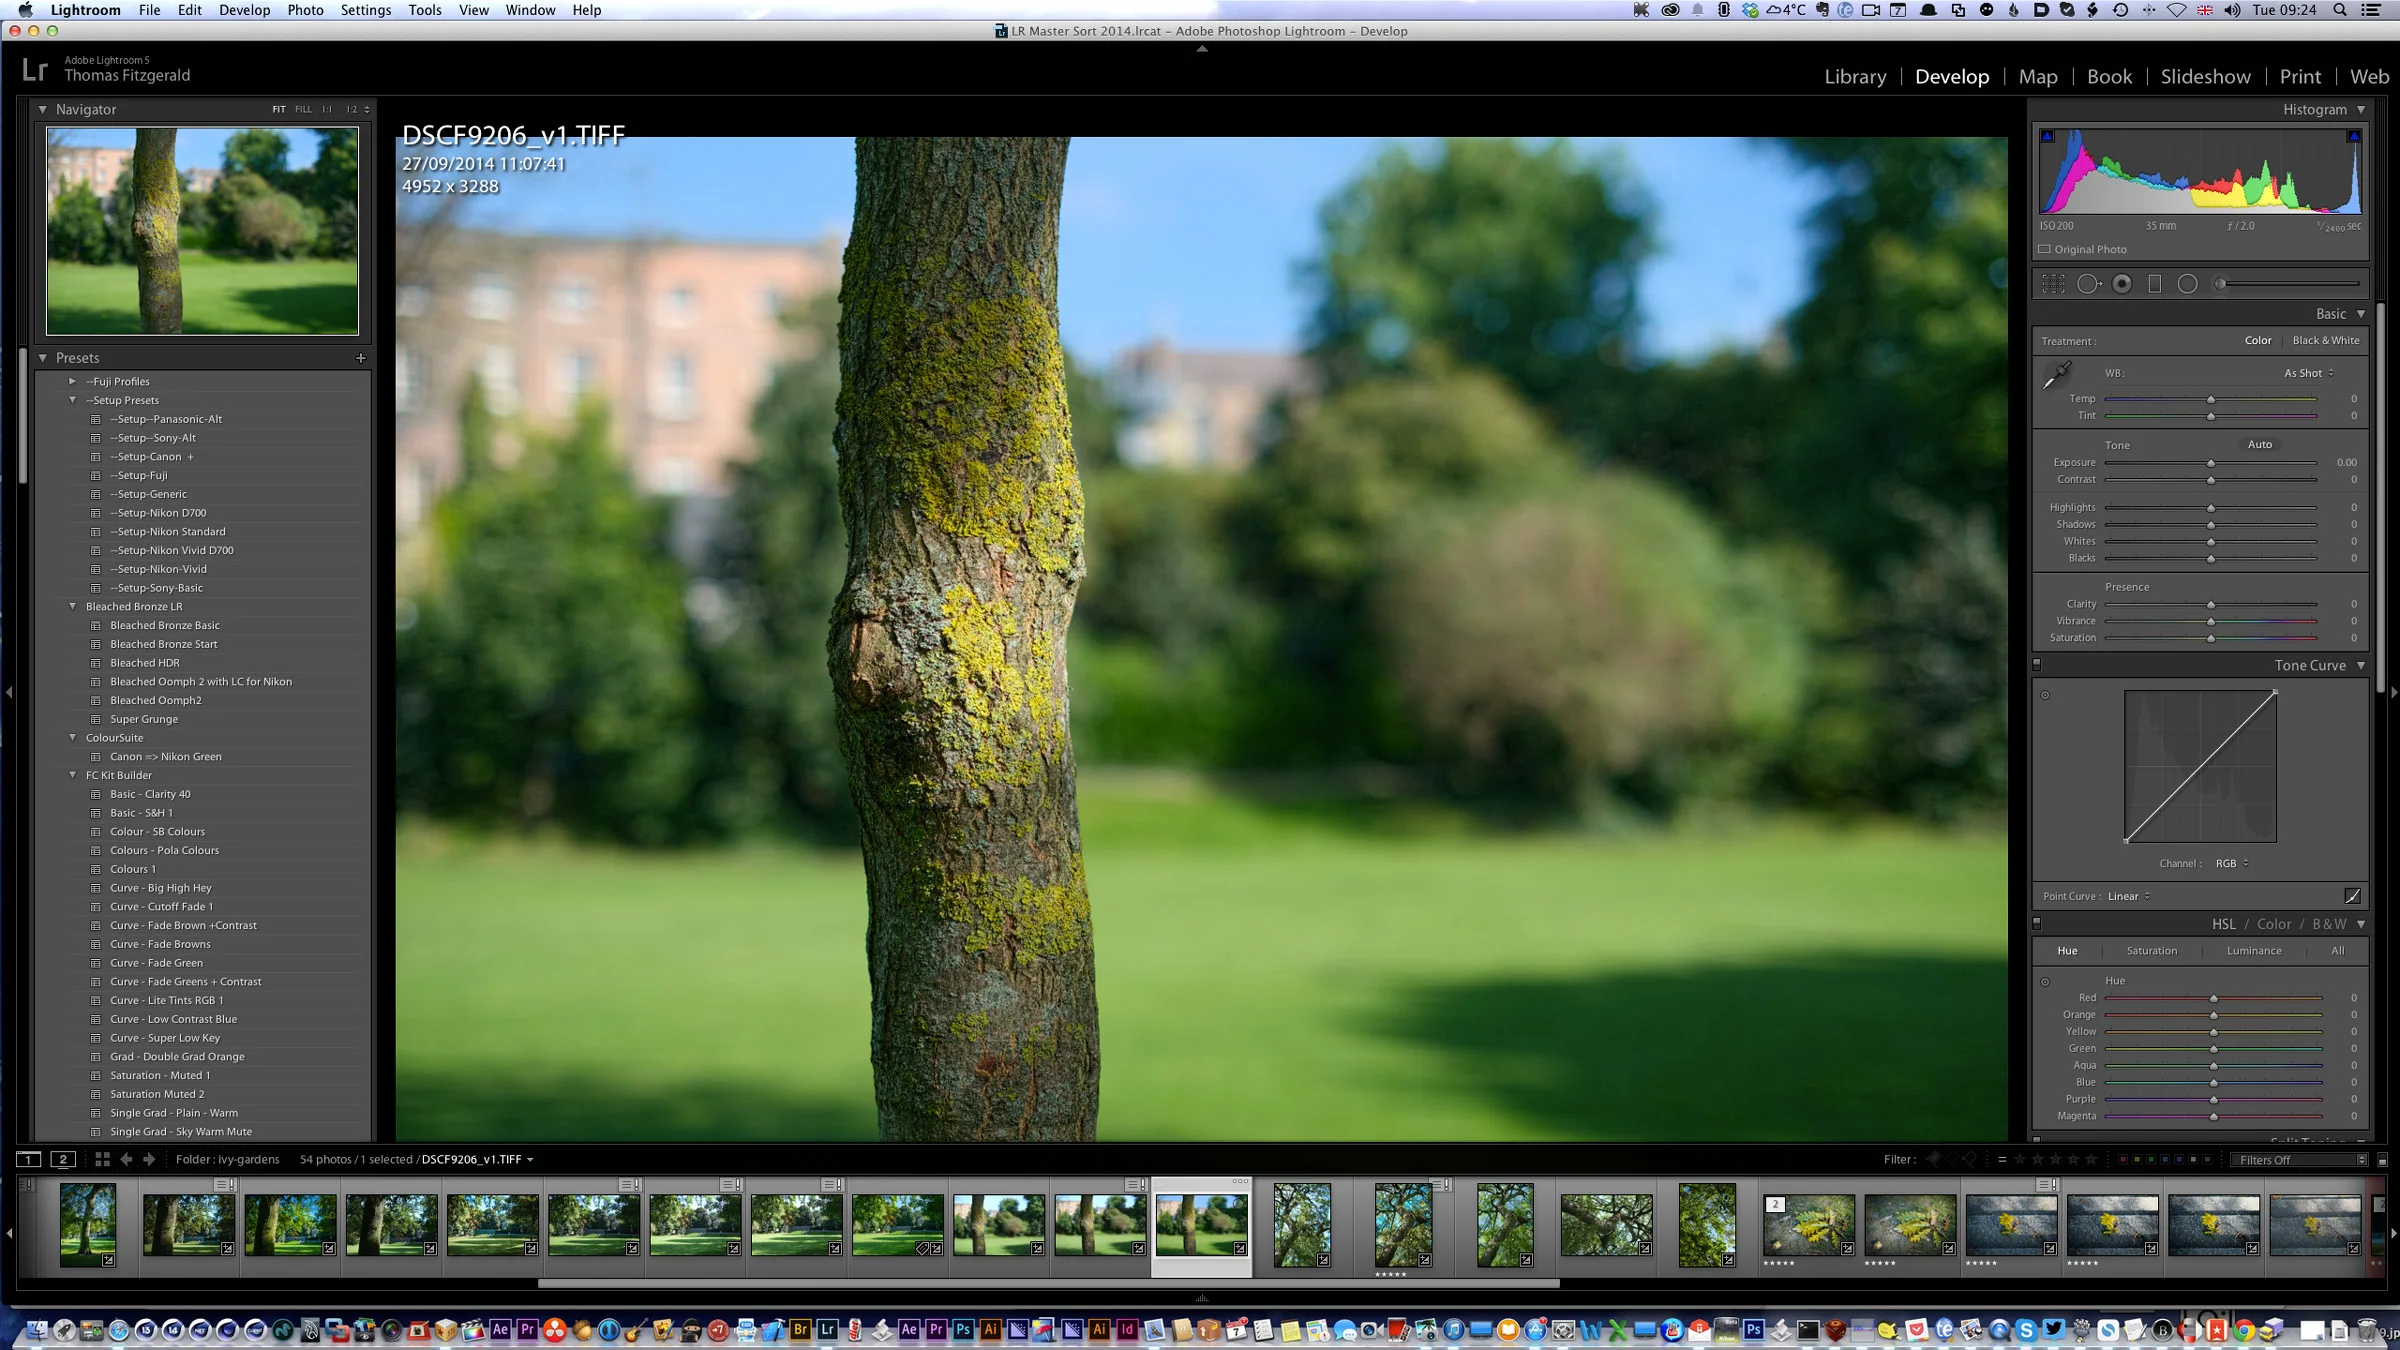Click the Auto tone button
The height and width of the screenshot is (1350, 2400).
pos(2259,444)
